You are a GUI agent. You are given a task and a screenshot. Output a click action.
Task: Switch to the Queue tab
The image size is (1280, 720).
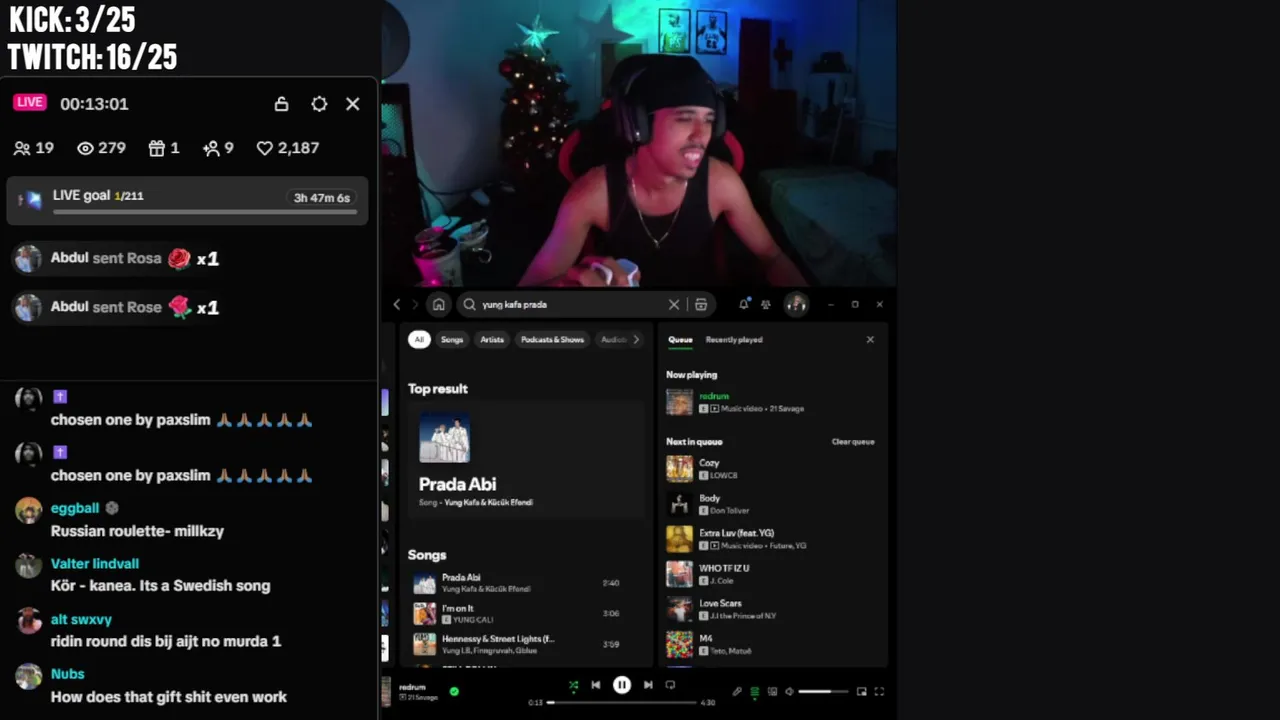tap(680, 340)
